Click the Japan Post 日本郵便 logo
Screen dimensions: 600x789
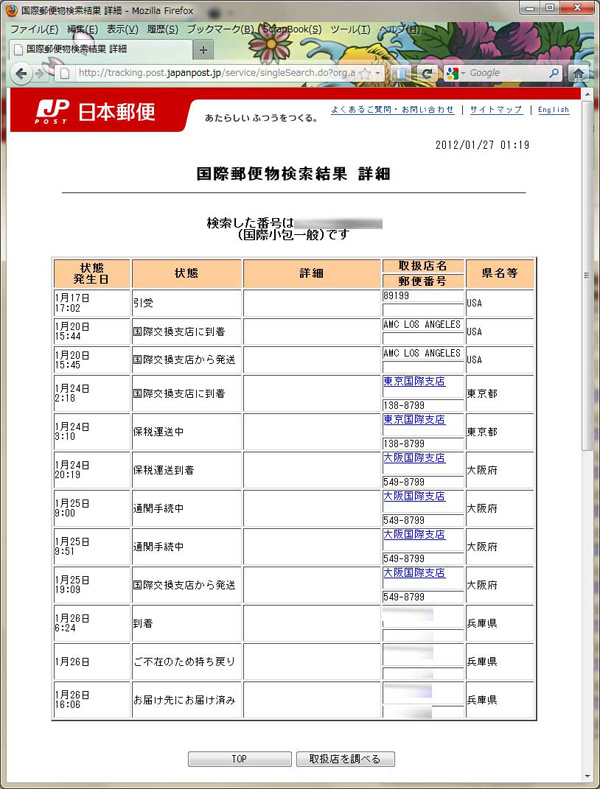(96, 112)
